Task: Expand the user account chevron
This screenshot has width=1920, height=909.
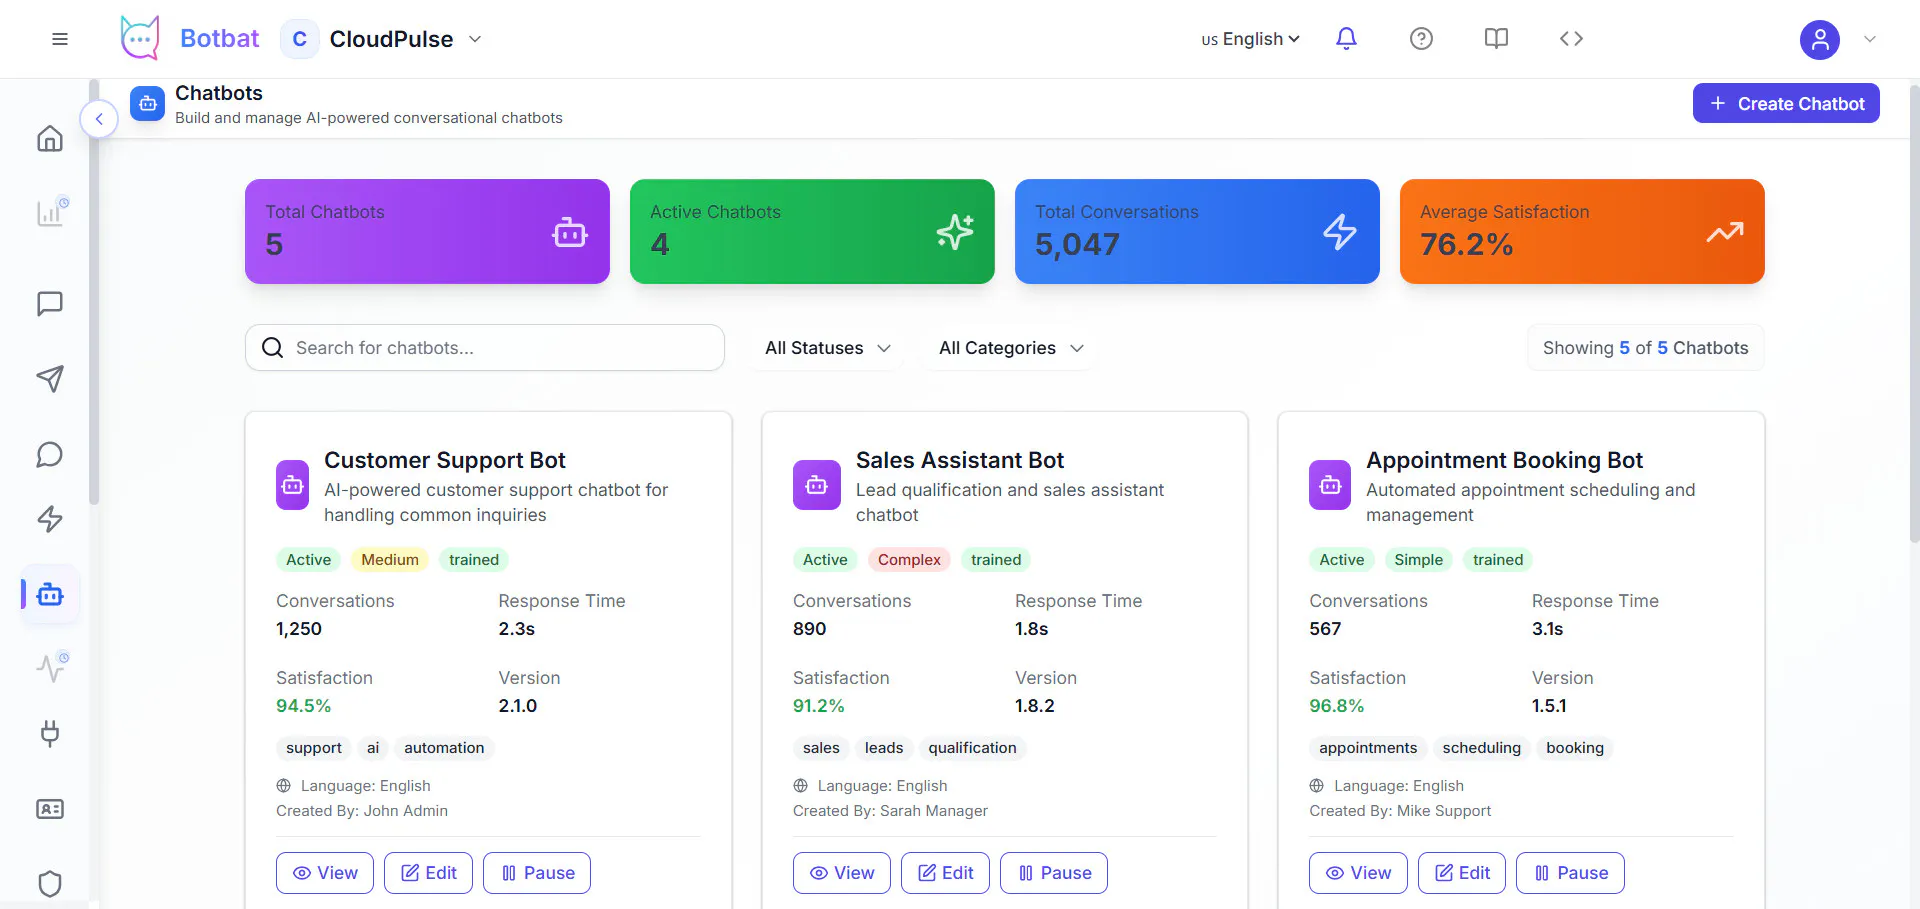Action: click(1870, 39)
